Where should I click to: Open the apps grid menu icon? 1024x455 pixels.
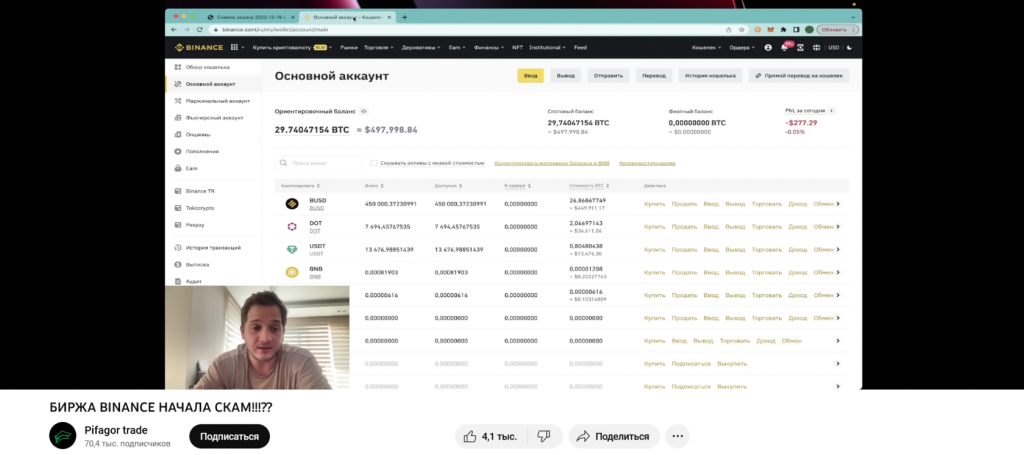click(x=234, y=47)
